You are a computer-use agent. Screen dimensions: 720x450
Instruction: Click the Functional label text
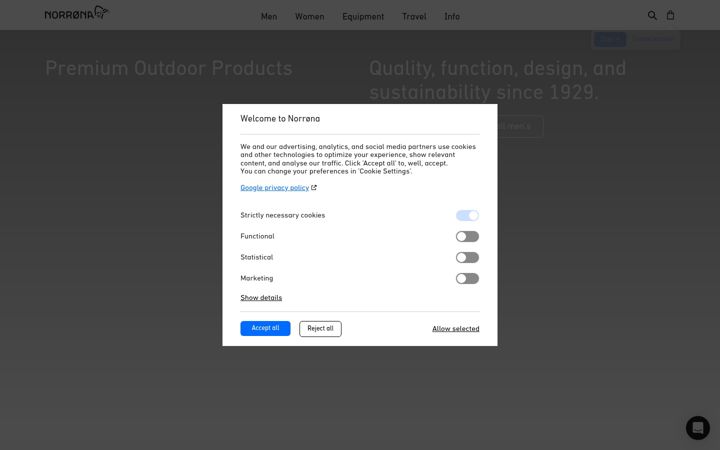click(x=257, y=236)
